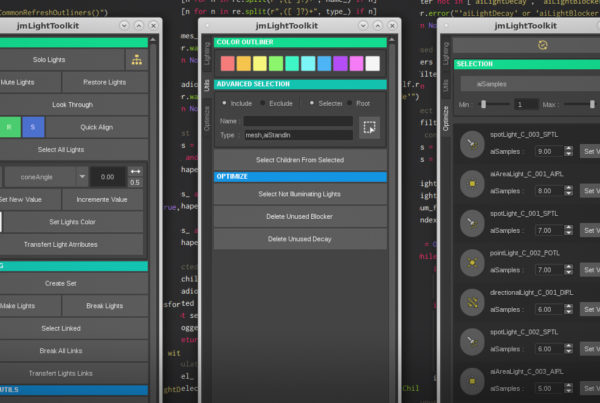Click the aiAreaLight_C_003_APL light icon
This screenshot has height=403, width=600.
pos(472,381)
